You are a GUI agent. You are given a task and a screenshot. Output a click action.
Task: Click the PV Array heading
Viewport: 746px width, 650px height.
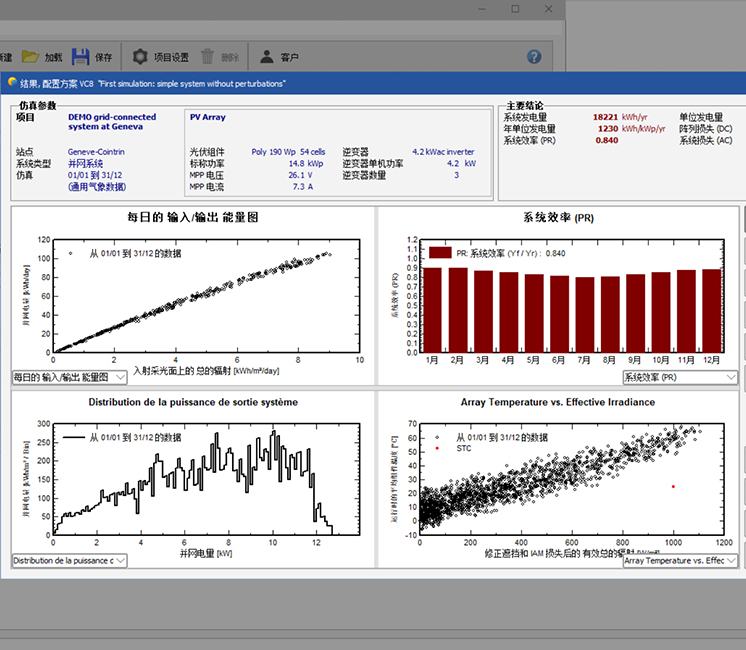click(x=207, y=117)
